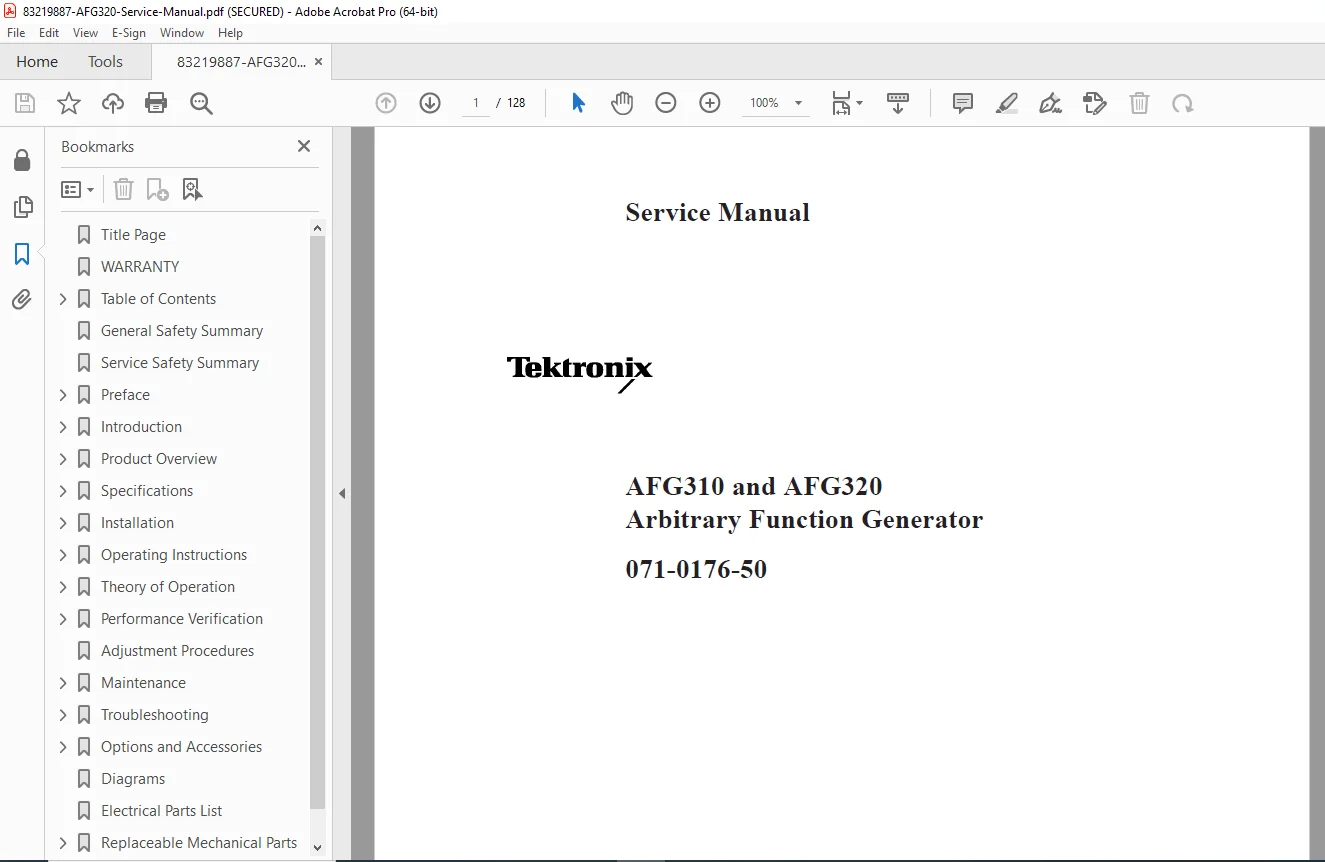Expand the Theory of Operation bookmark

coord(63,587)
